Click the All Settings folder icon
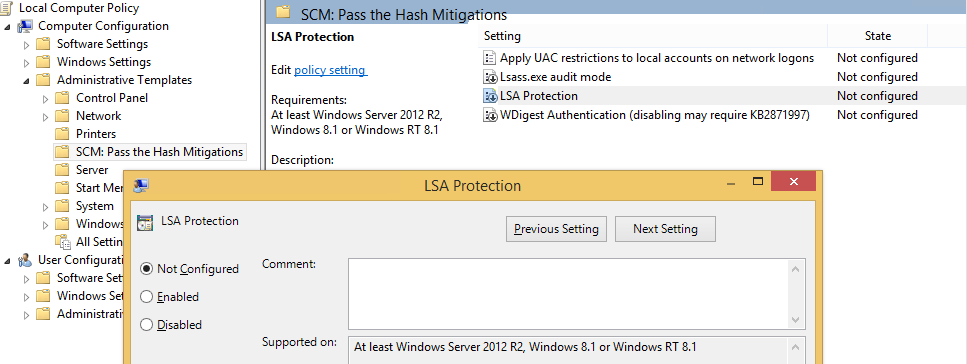Viewport: 967px width, 364px height. coord(62,241)
